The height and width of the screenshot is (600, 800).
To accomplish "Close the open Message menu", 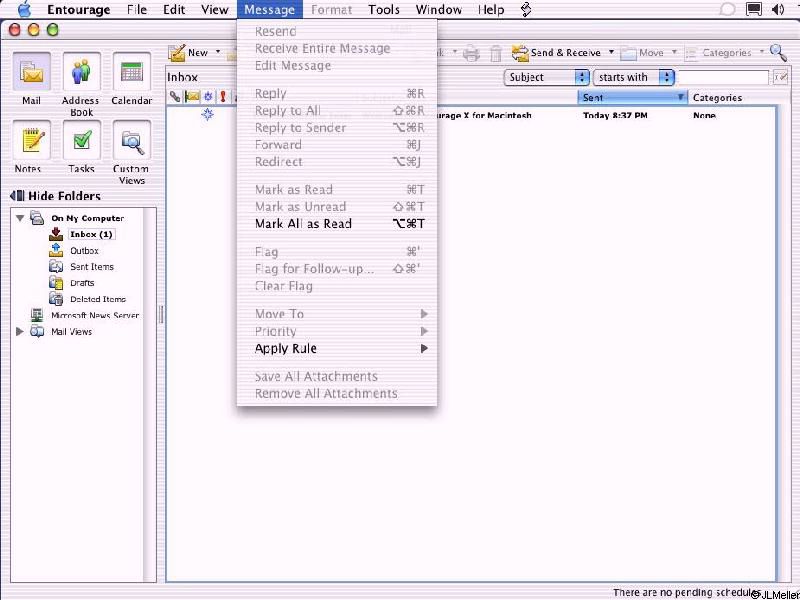I will click(x=269, y=9).
